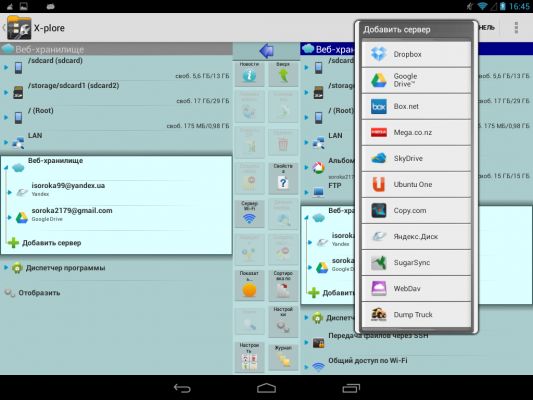
Task: Collapse the Веб-хранилище node in left pane
Action: [116, 167]
